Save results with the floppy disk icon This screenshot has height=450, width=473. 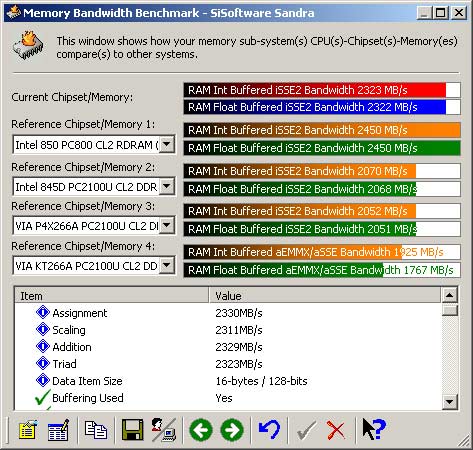coord(132,430)
